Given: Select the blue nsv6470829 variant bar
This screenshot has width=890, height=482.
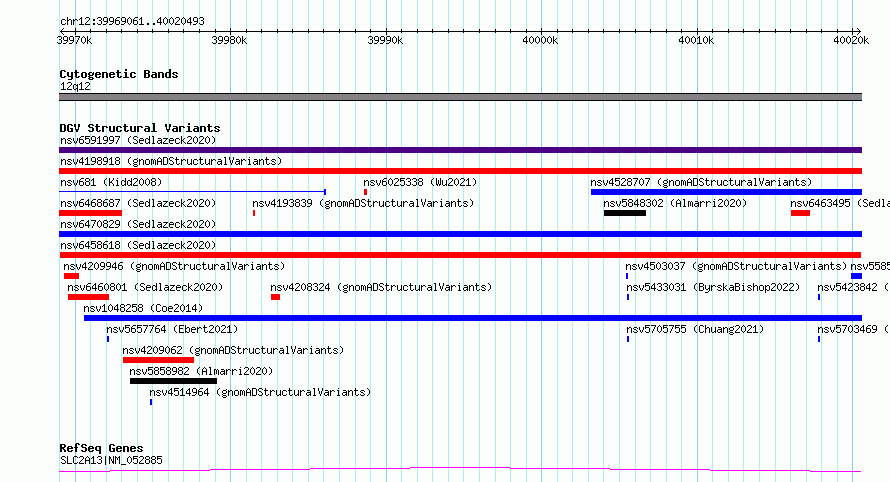Looking at the screenshot, I should point(460,234).
